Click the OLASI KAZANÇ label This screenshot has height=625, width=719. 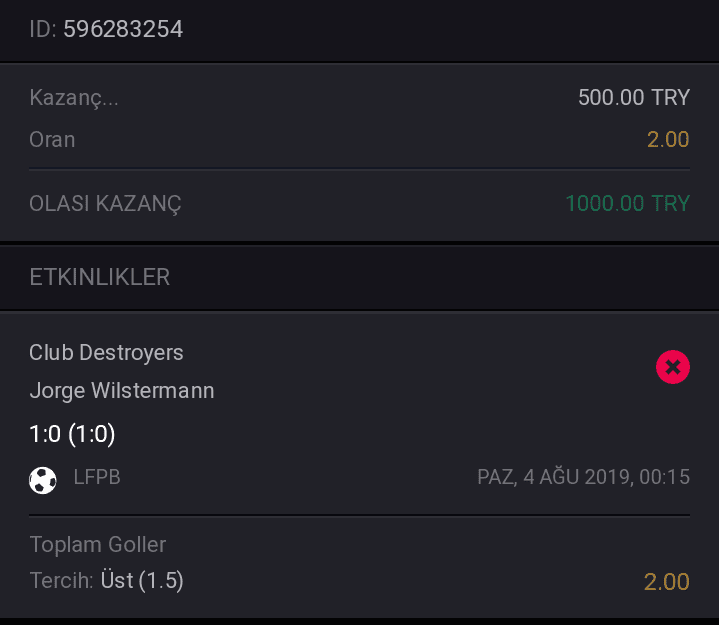pyautogui.click(x=105, y=204)
